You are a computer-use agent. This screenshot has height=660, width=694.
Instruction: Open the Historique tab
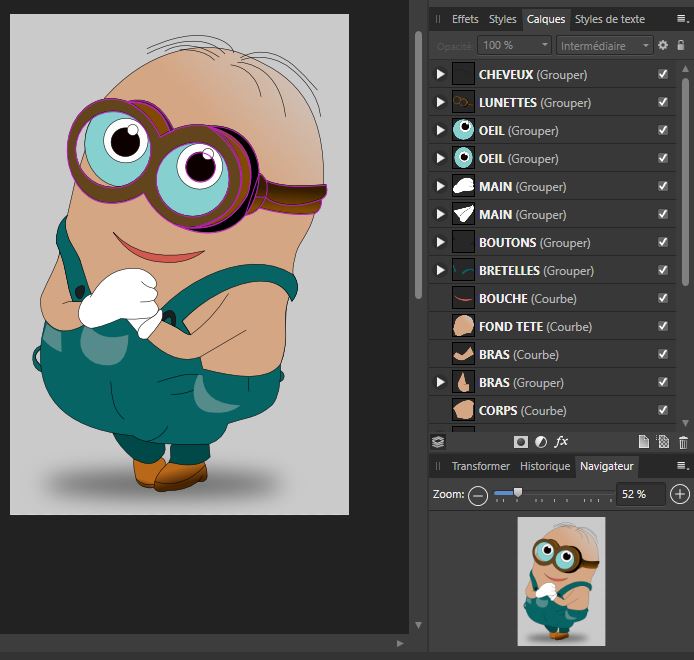click(x=545, y=466)
